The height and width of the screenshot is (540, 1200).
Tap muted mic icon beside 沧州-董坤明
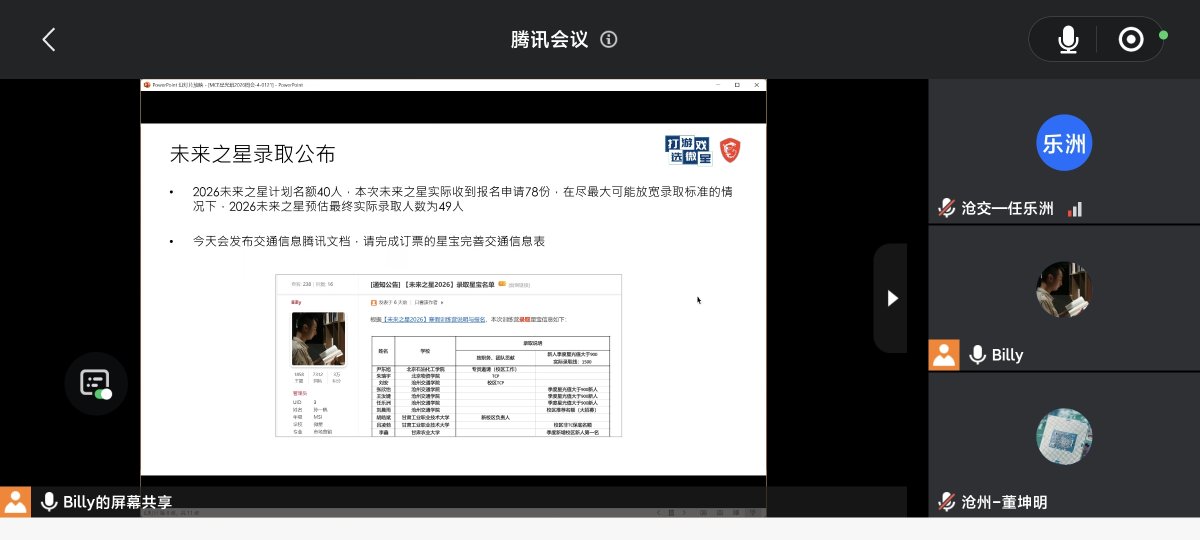(x=946, y=502)
